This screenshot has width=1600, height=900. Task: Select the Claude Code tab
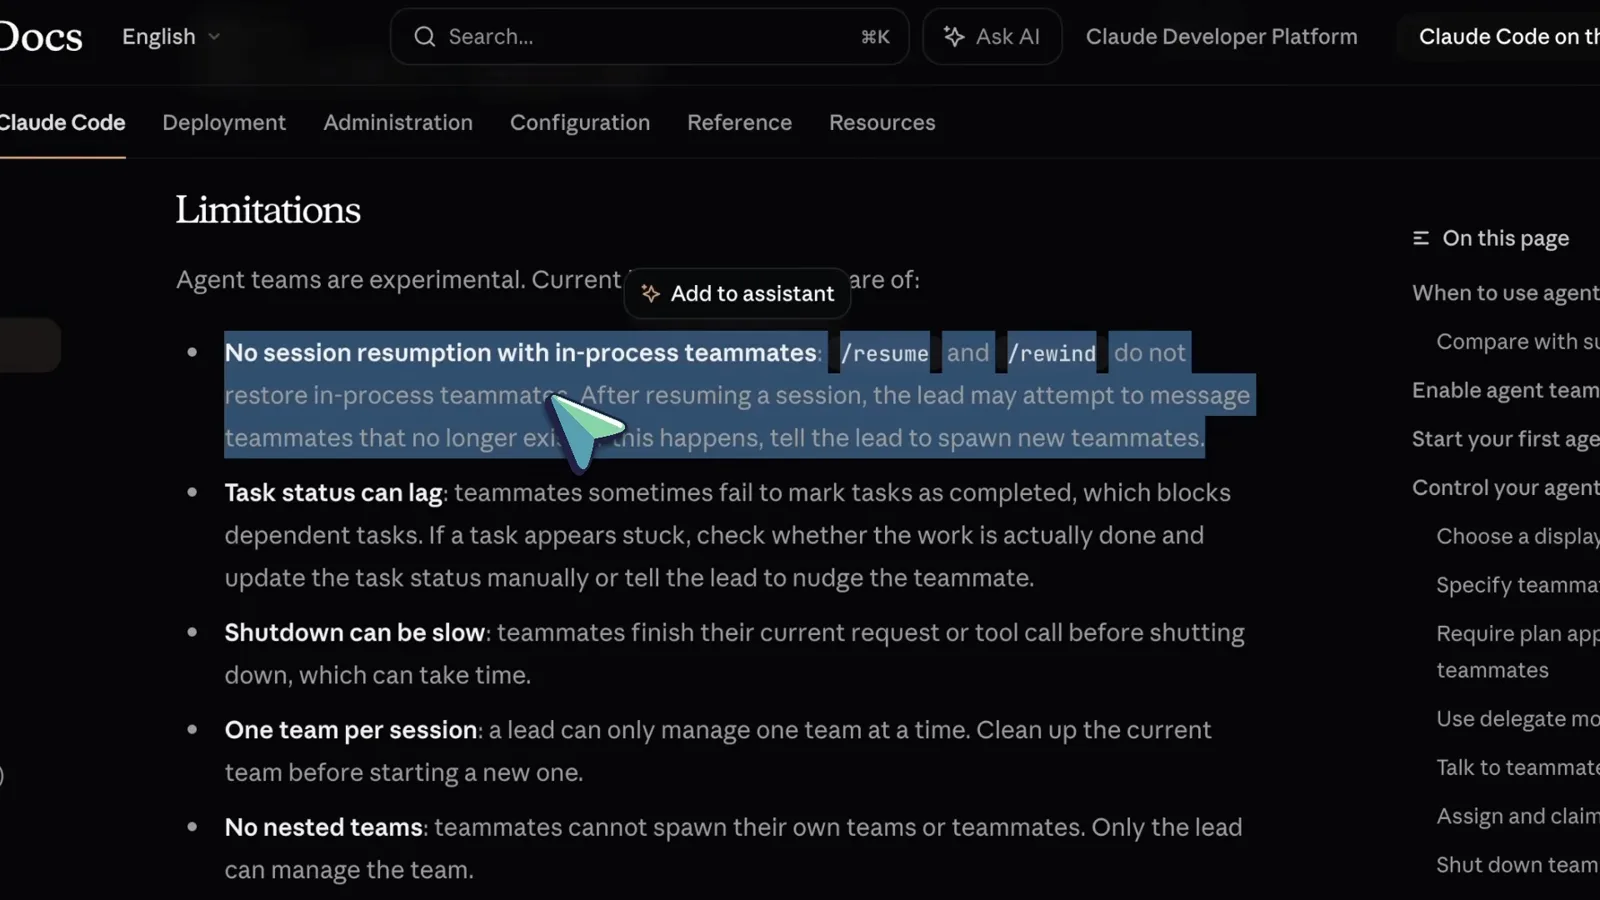(62, 122)
